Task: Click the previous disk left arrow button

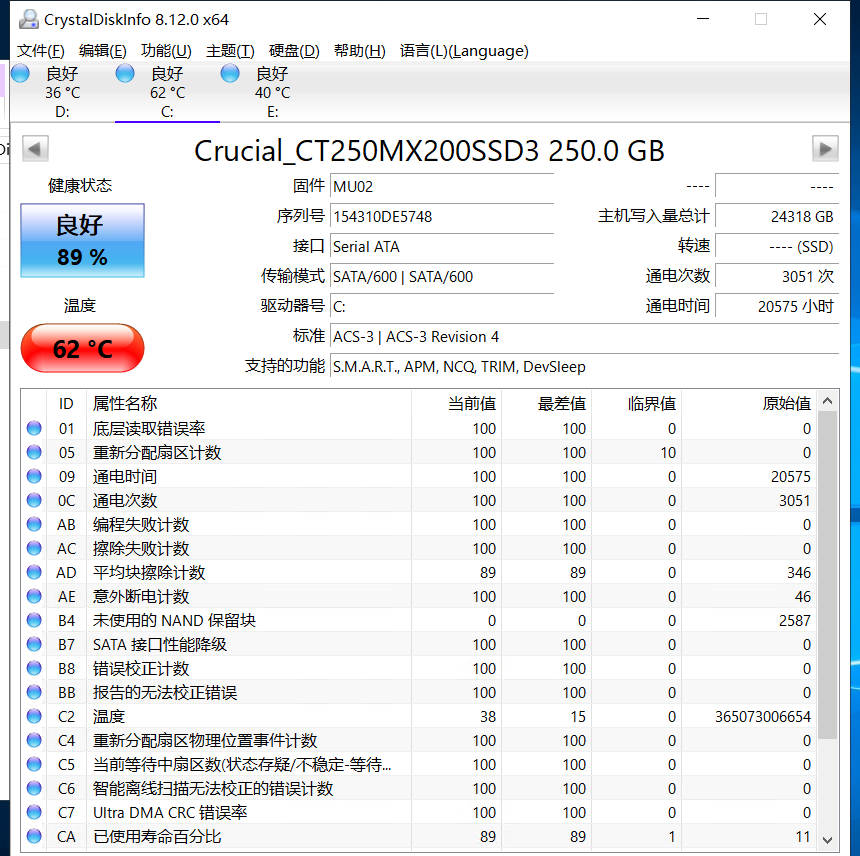Action: 35,149
